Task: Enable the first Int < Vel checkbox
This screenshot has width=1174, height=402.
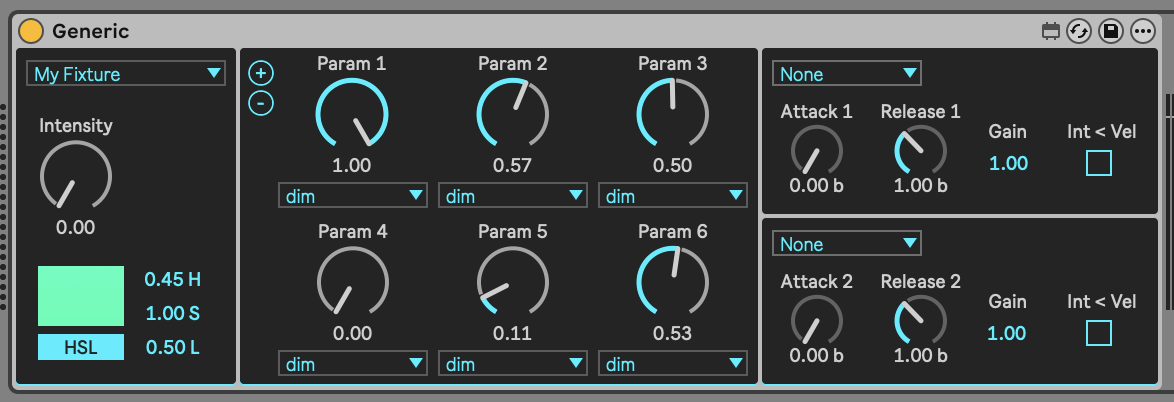Action: pyautogui.click(x=1099, y=163)
